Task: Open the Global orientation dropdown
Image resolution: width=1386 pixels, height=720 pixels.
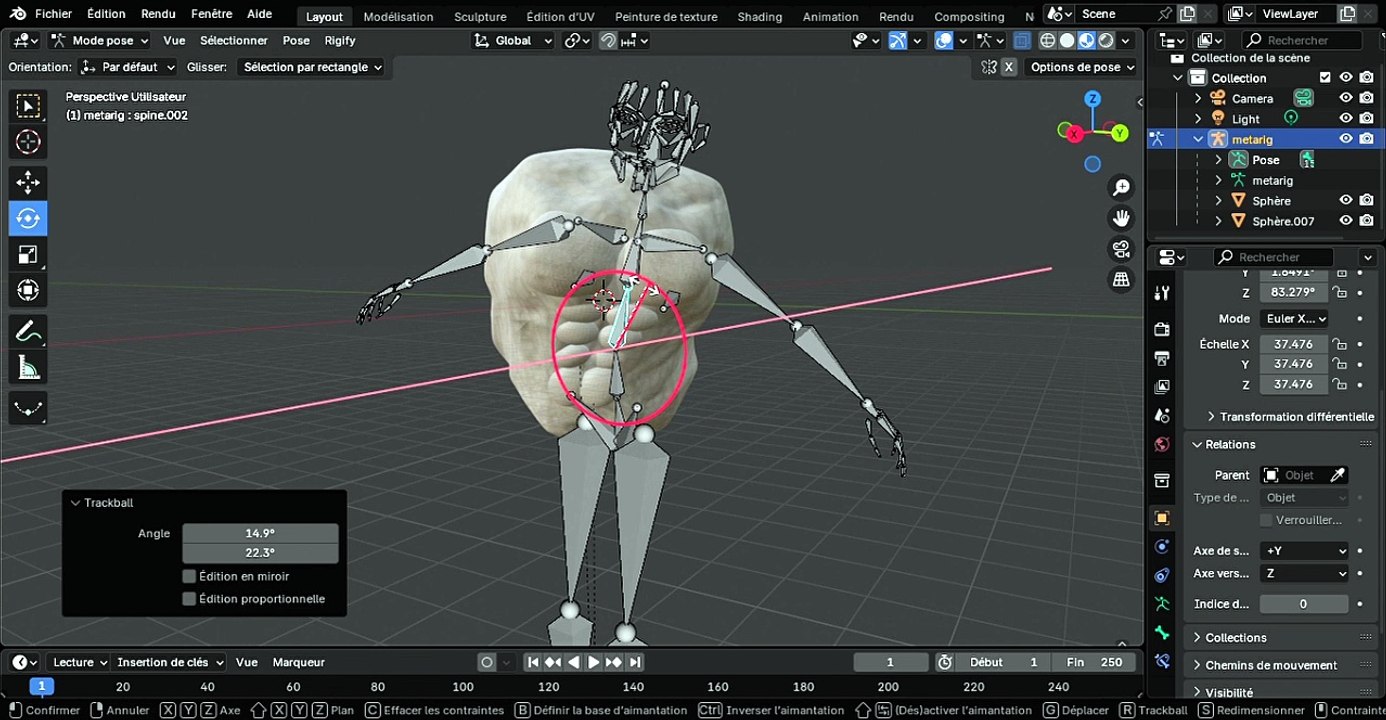Action: pos(513,41)
